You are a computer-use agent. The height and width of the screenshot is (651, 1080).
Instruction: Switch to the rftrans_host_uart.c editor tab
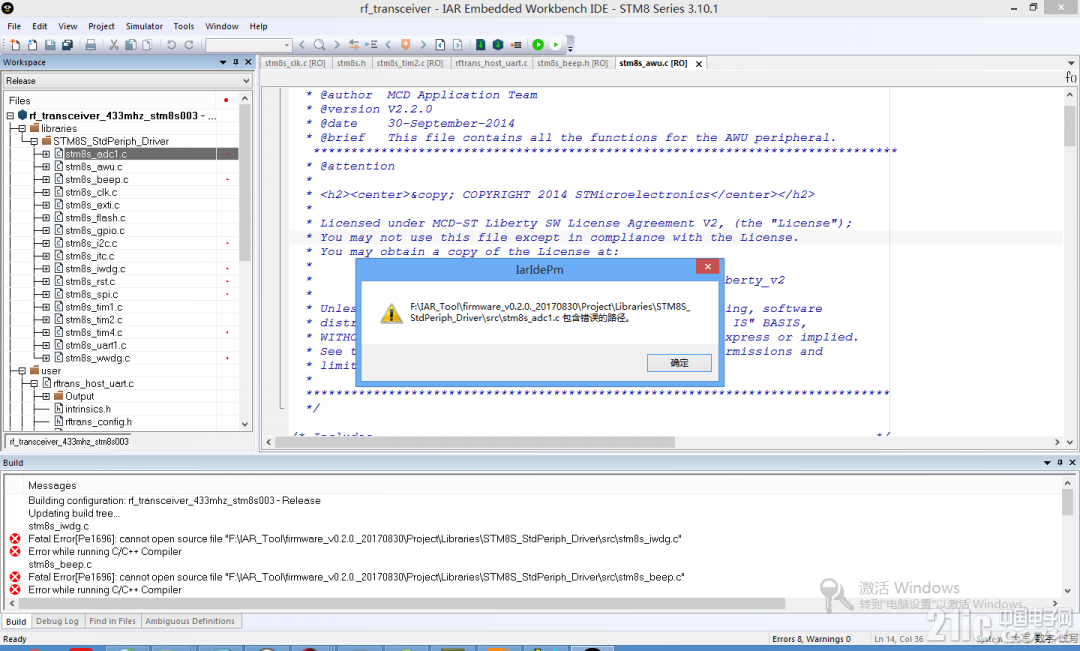click(x=491, y=63)
